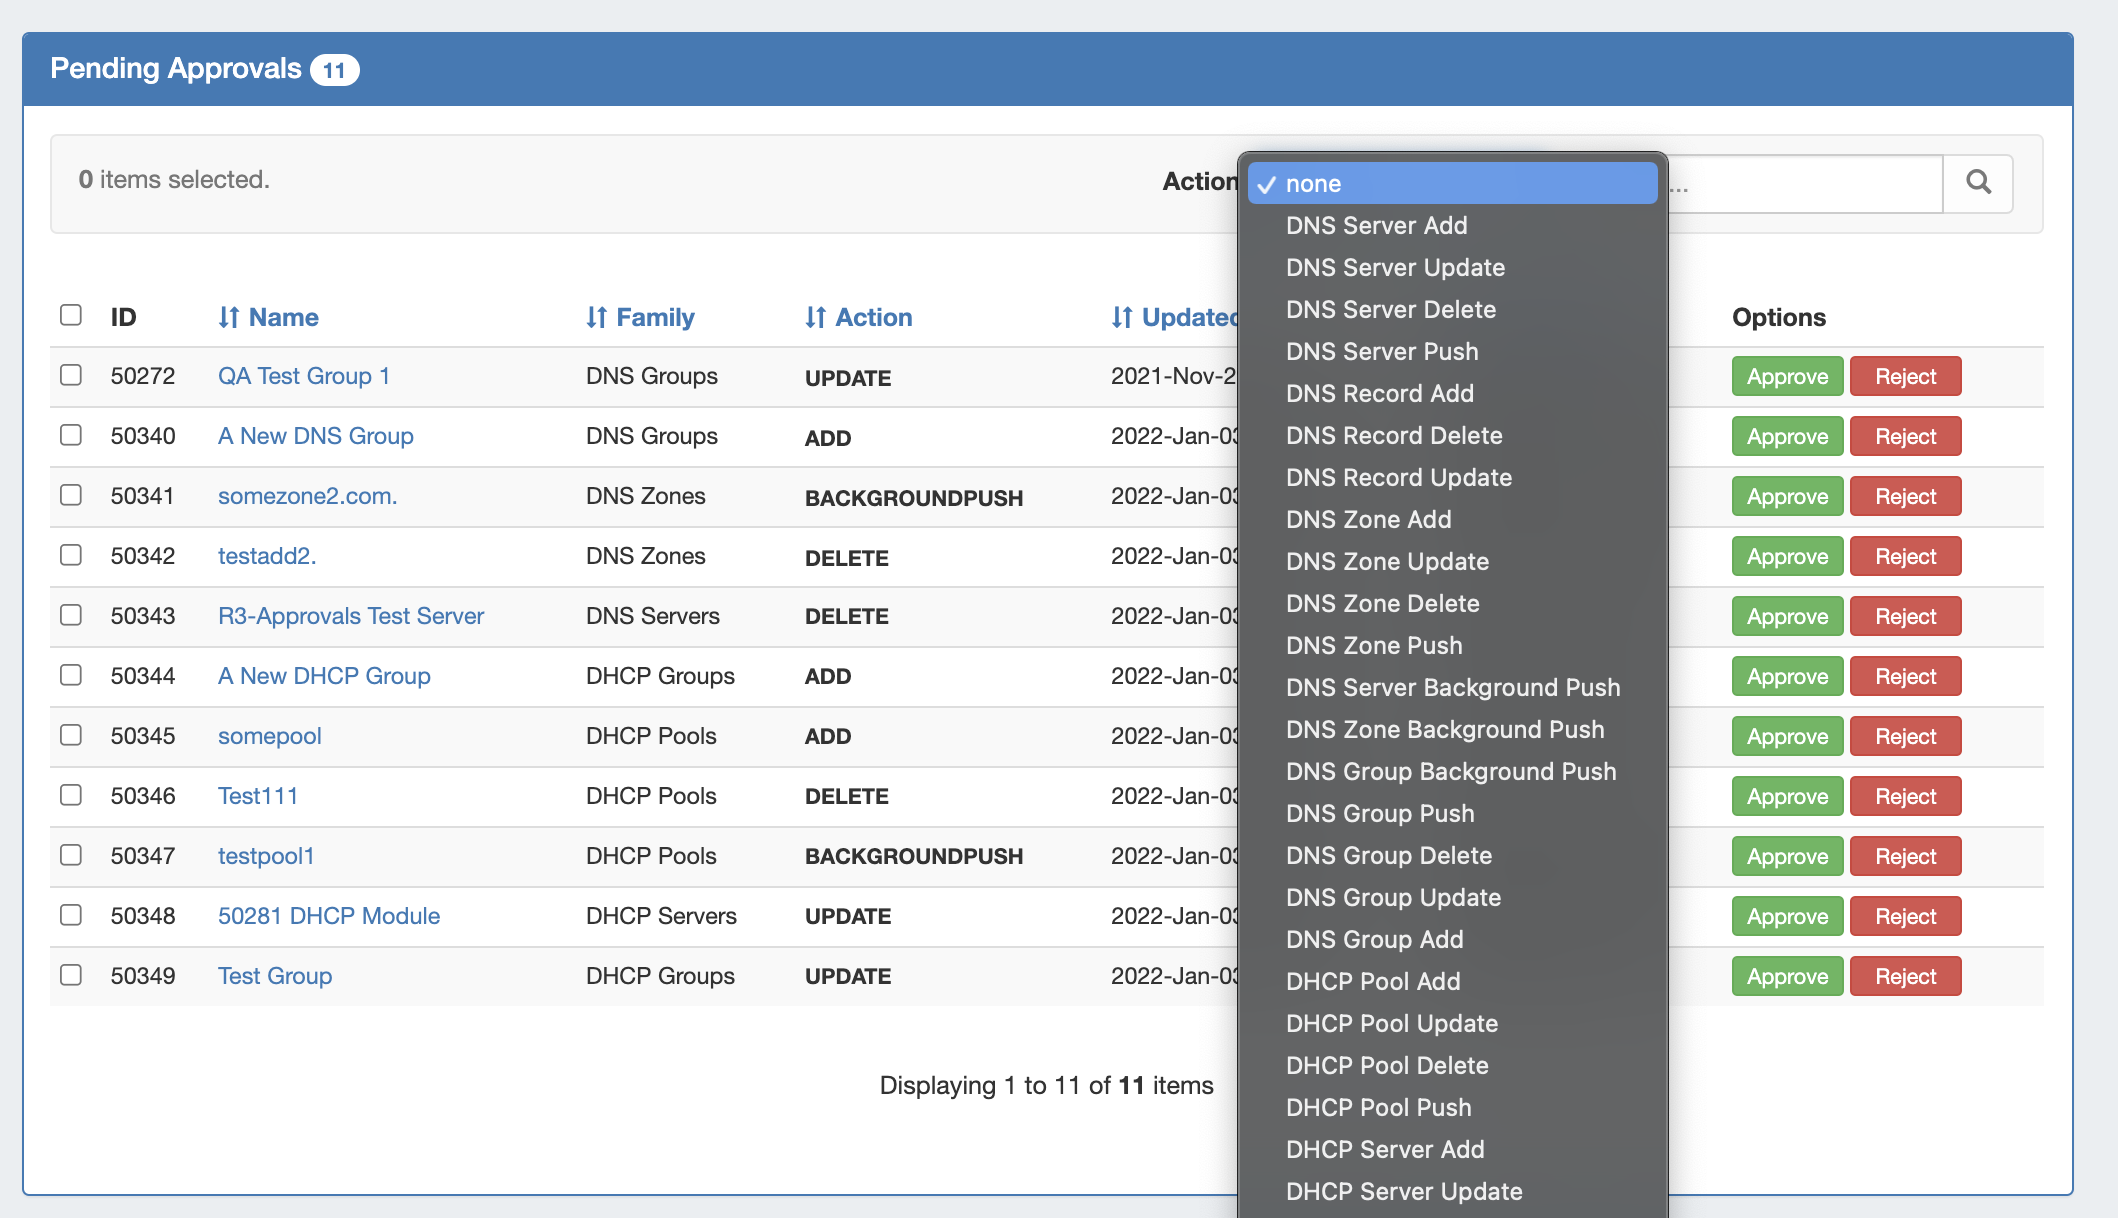Choose 'DNS Record Update' menu entry

pyautogui.click(x=1398, y=478)
